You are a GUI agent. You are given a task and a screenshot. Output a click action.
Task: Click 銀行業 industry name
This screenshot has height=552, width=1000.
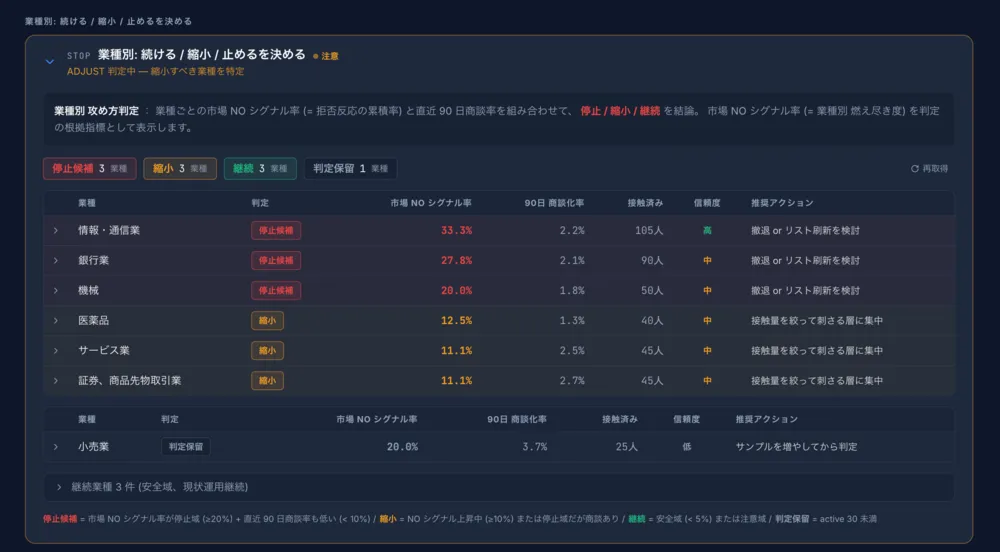coord(93,261)
